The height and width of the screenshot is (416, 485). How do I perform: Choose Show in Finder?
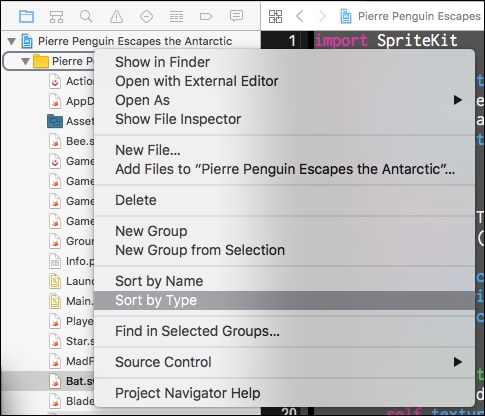click(x=284, y=62)
